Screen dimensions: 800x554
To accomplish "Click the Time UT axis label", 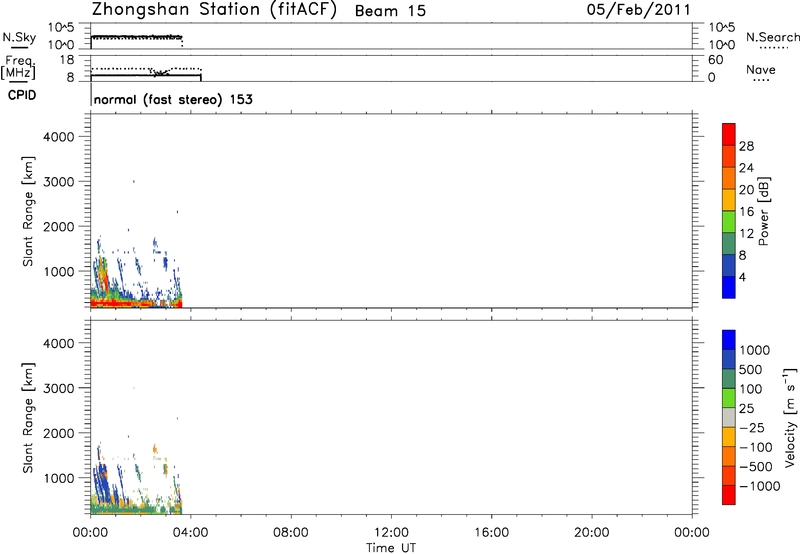I will pos(391,548).
